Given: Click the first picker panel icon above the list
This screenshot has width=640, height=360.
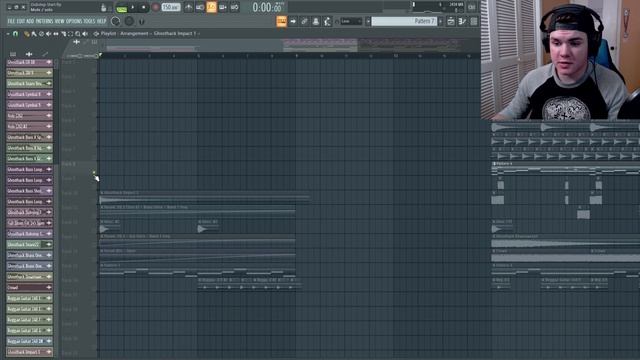Looking at the screenshot, I should pos(13,54).
